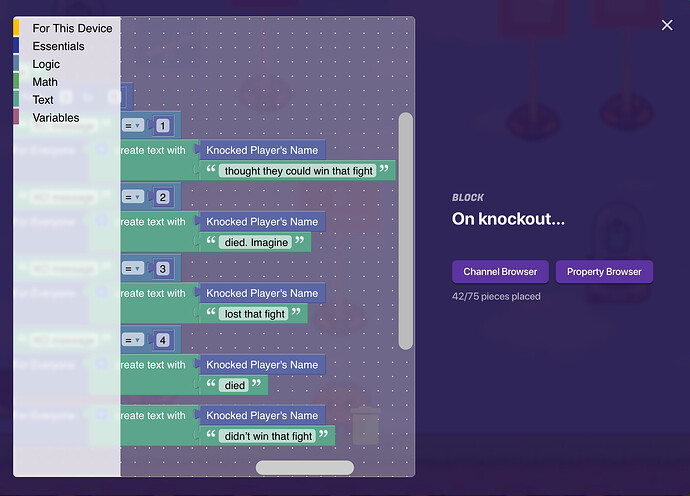The width and height of the screenshot is (690, 496).
Task: Click the "died. Imagine" text field
Action: 257,242
